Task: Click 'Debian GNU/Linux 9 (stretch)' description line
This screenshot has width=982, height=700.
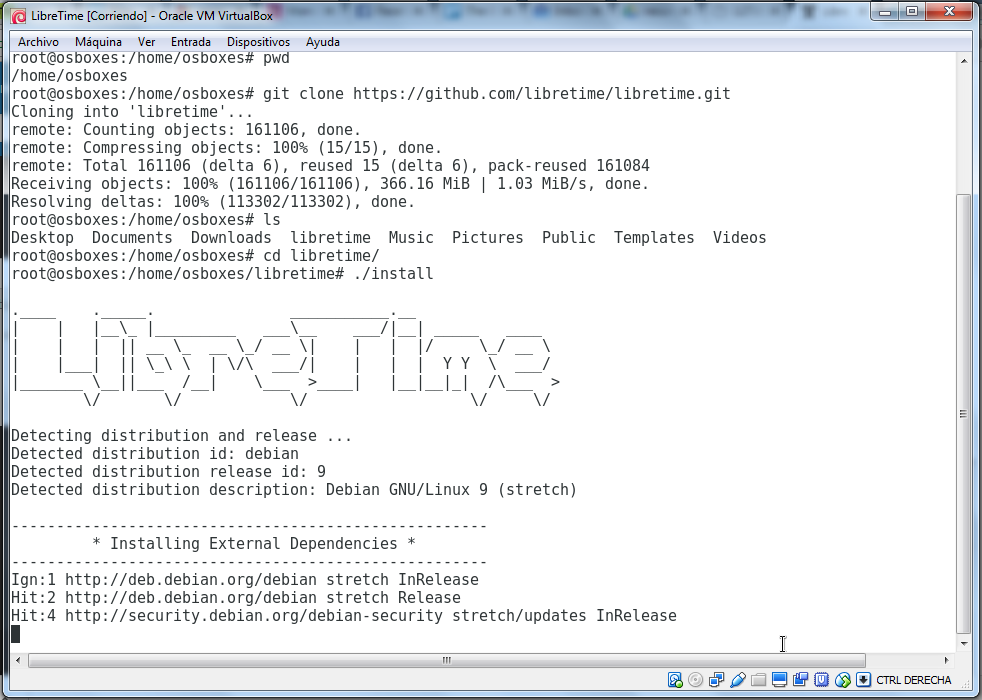Action: [294, 490]
